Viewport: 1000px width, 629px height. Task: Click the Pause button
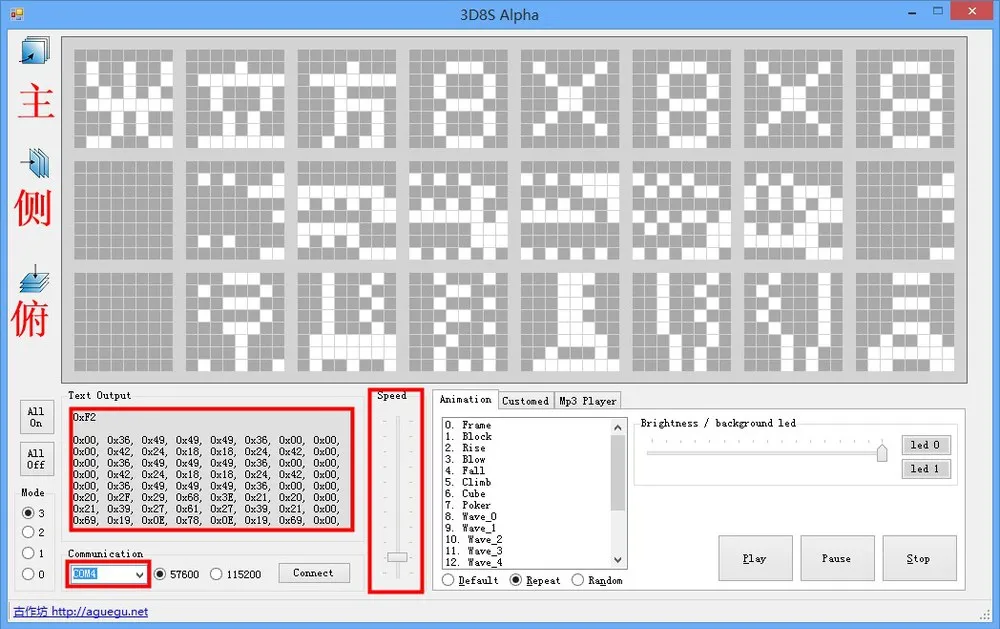(836, 558)
